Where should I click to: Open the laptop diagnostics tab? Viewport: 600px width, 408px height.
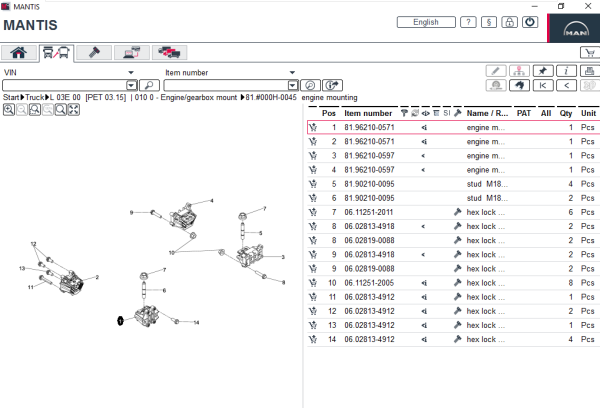(x=132, y=52)
